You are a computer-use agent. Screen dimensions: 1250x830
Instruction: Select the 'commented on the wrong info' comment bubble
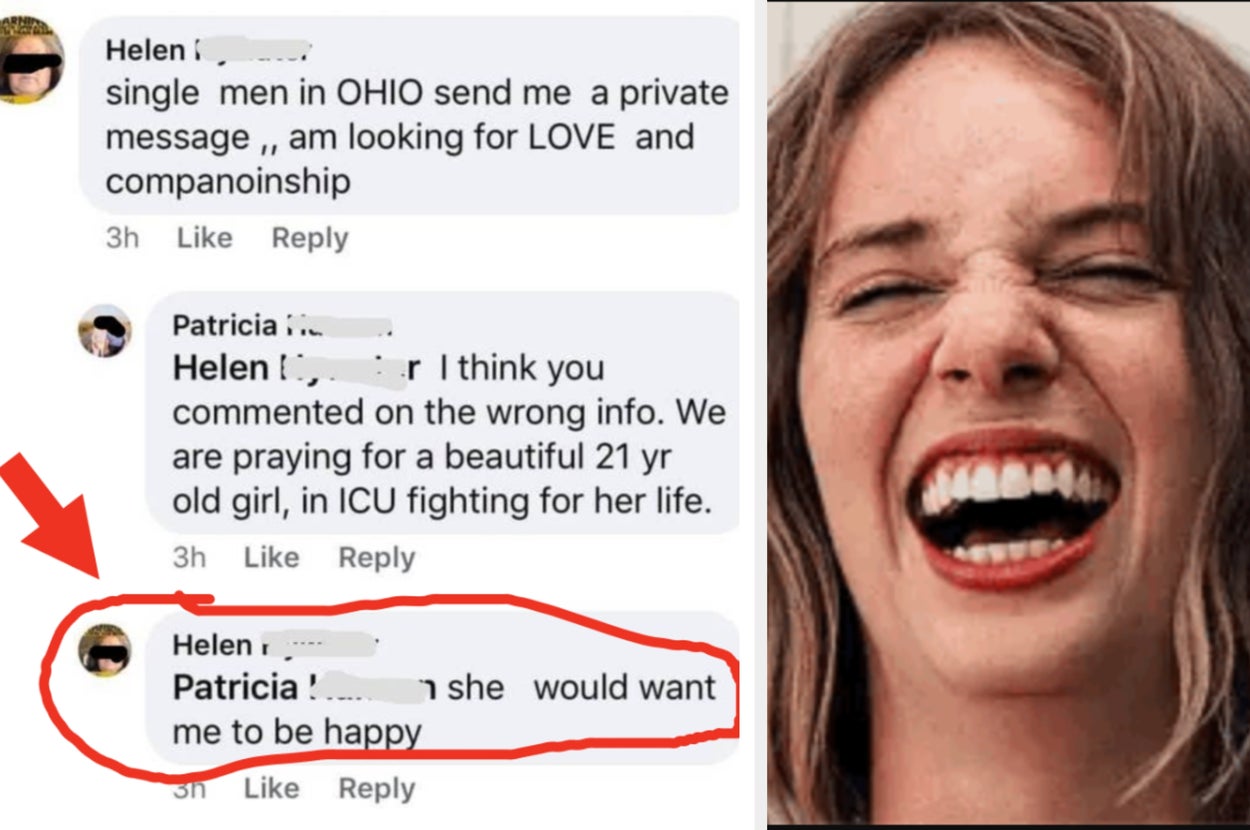click(442, 413)
